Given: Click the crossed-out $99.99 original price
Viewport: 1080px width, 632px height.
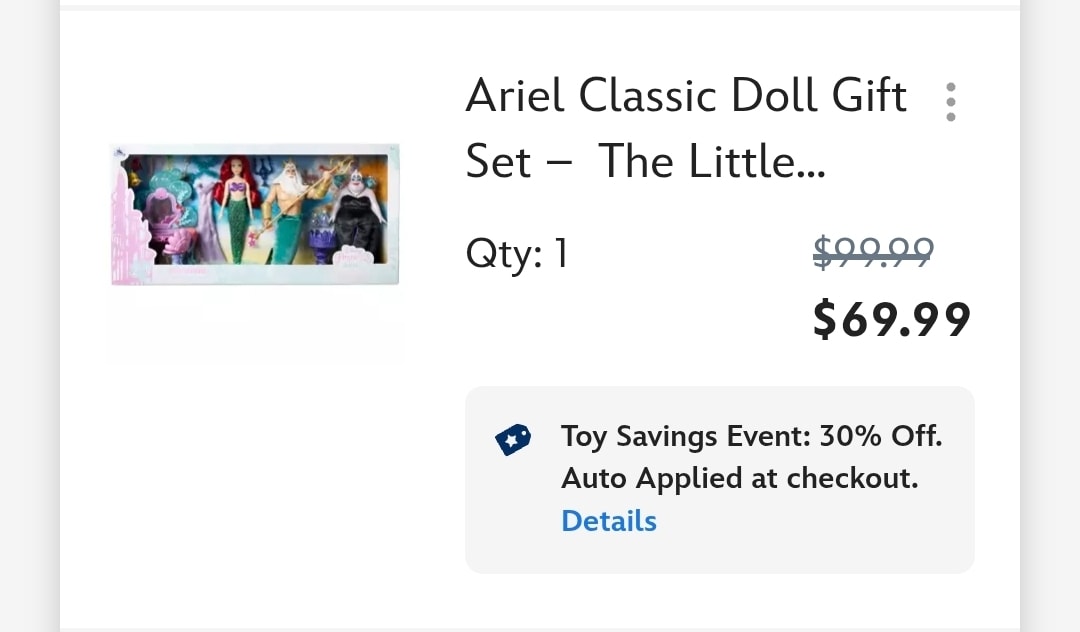Looking at the screenshot, I should point(873,252).
